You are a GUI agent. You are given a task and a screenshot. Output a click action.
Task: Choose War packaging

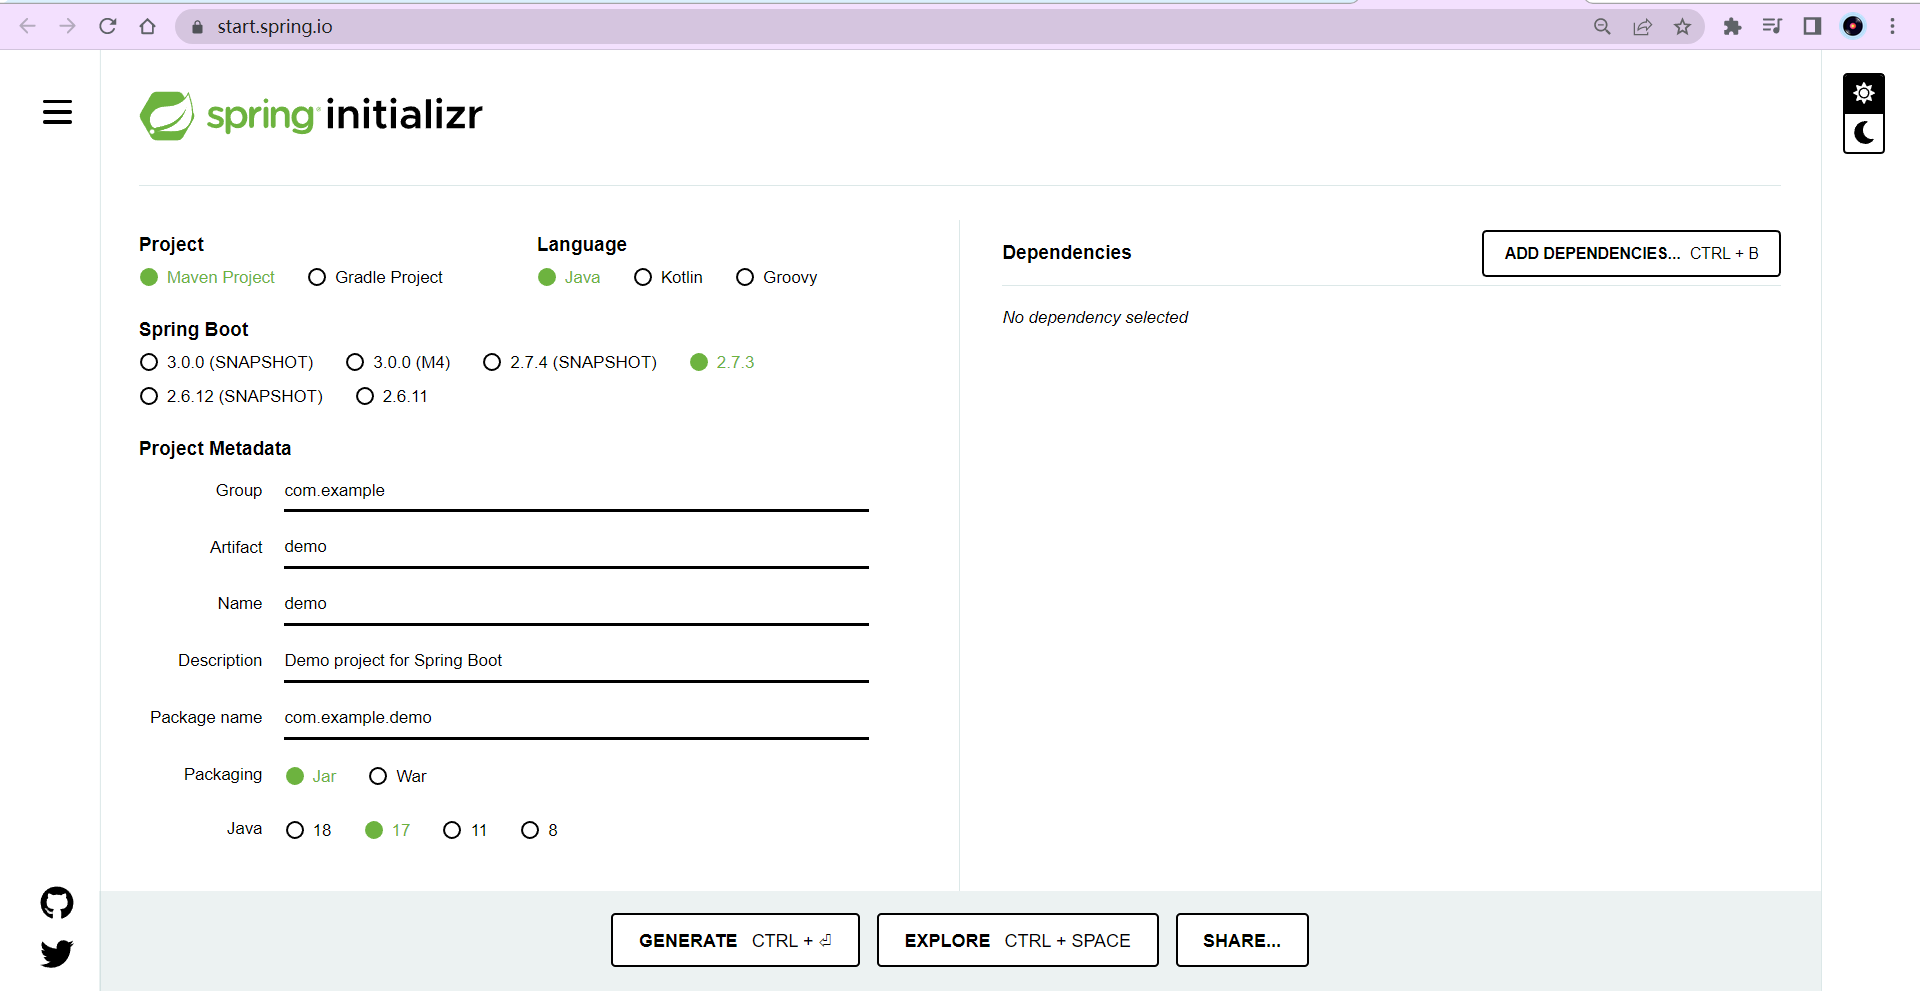(397, 776)
